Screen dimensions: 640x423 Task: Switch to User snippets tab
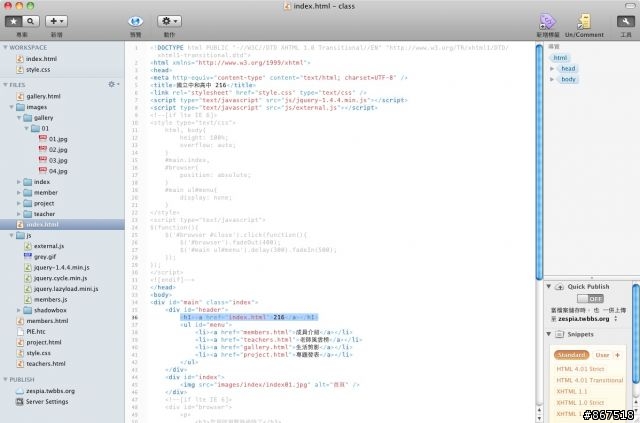click(602, 355)
